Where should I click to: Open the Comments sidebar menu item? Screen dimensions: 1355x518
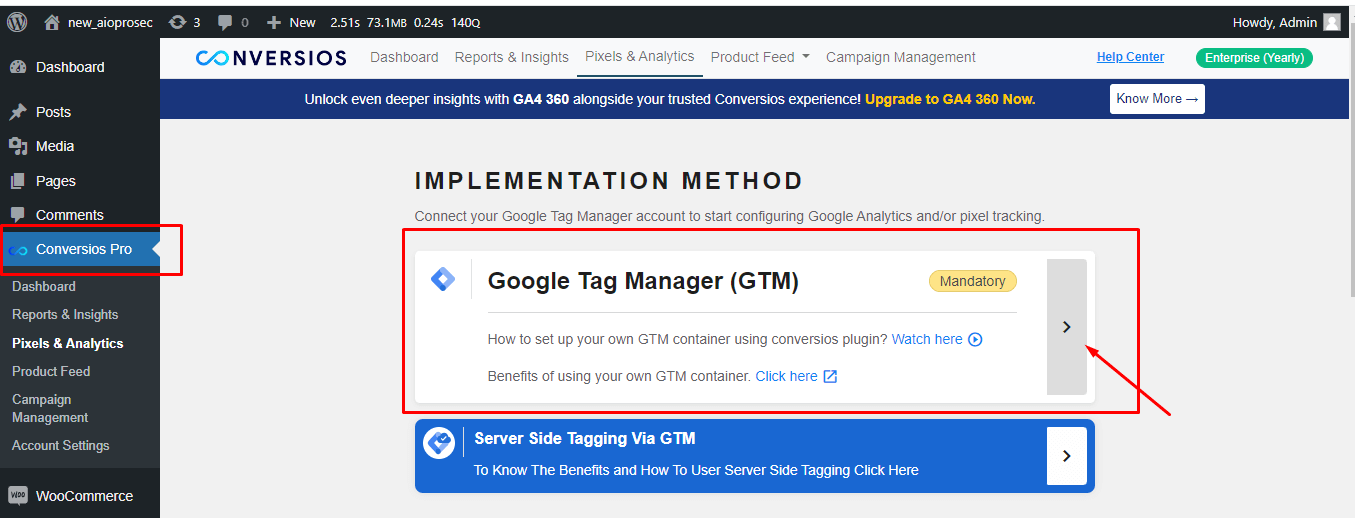click(80, 215)
